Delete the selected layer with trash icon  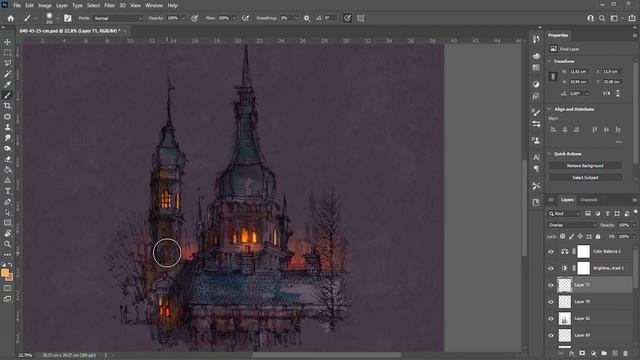[625, 353]
